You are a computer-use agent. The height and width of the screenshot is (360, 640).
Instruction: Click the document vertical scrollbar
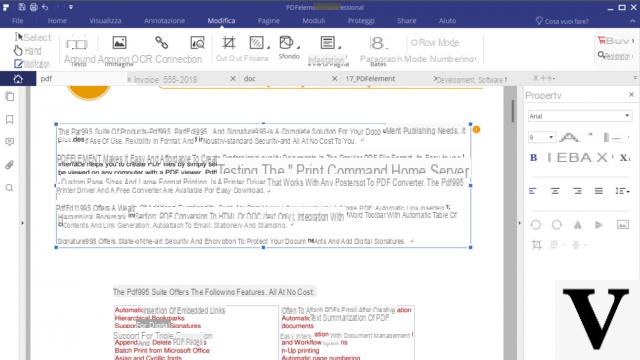tap(513, 111)
